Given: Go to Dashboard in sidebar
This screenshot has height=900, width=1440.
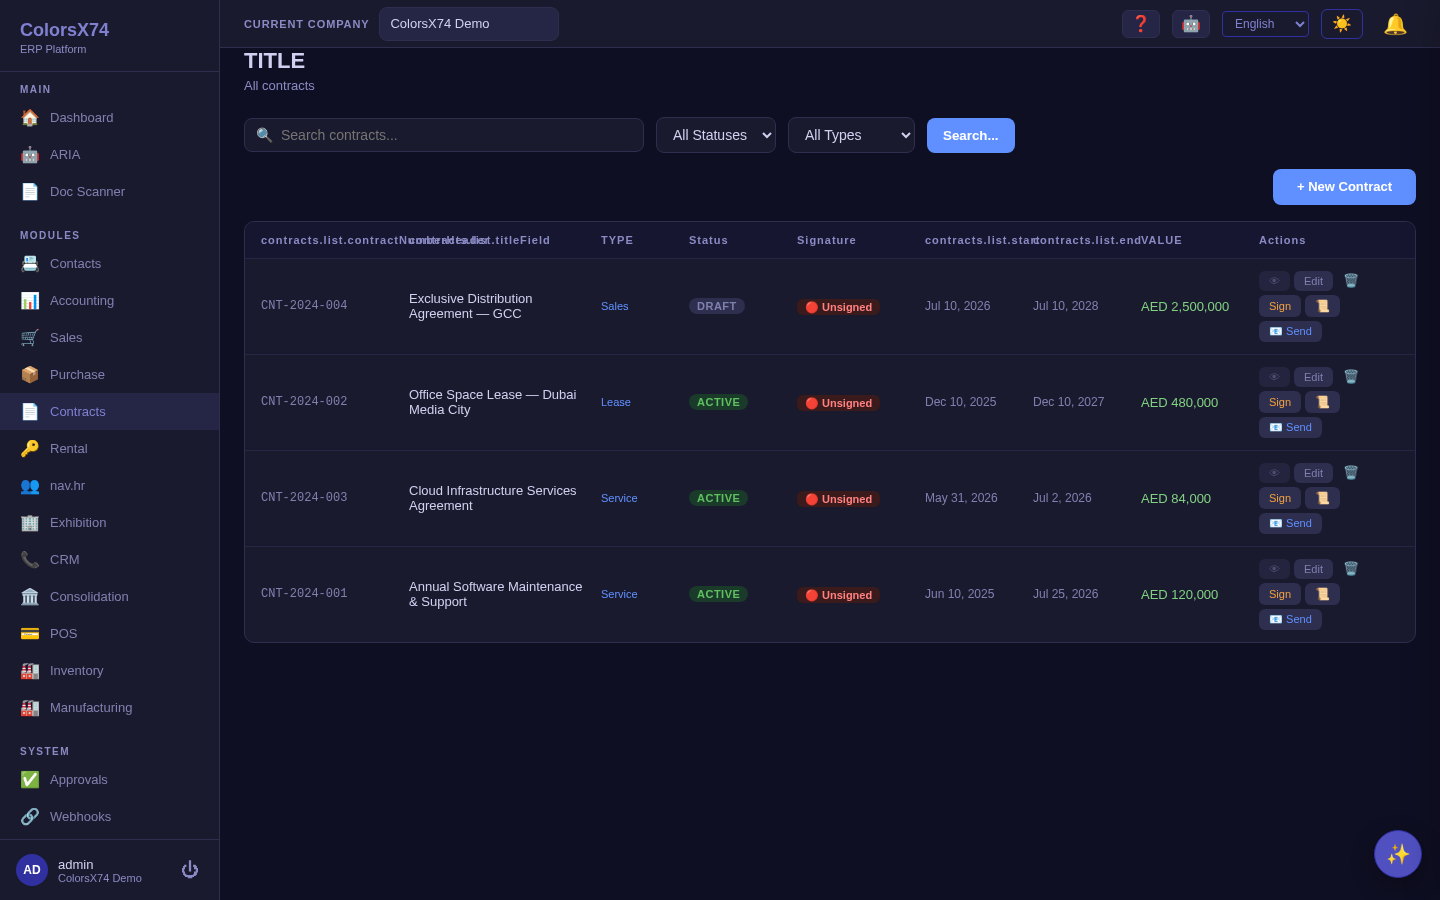Looking at the screenshot, I should 109,118.
